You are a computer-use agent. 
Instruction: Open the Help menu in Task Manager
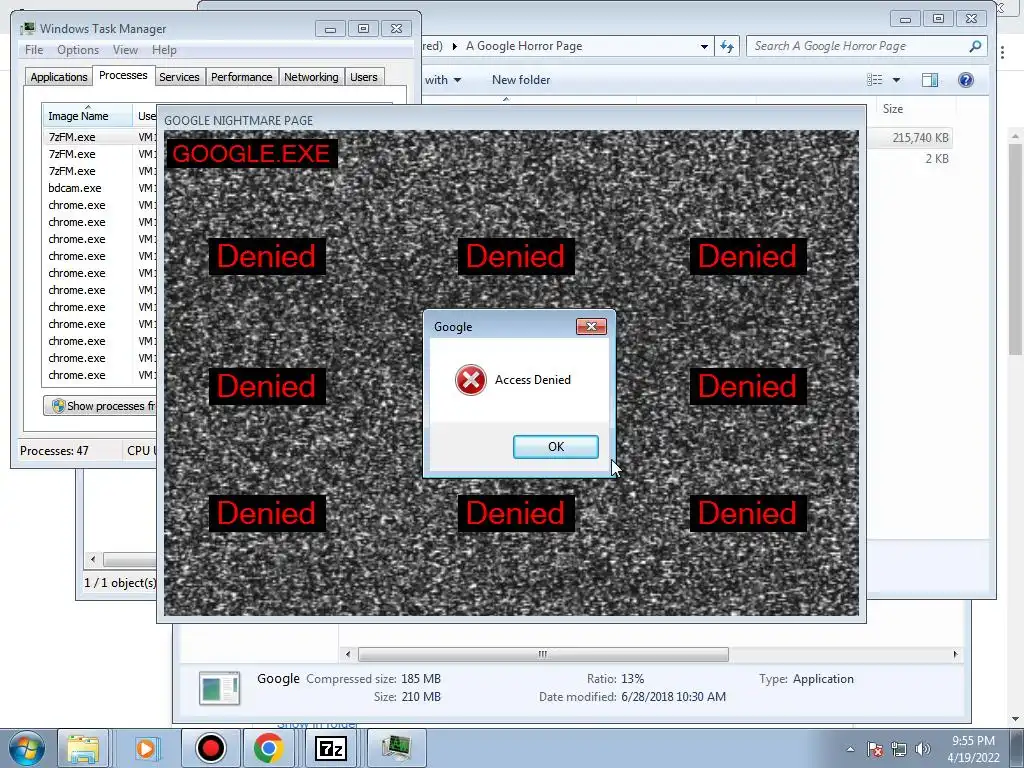click(164, 50)
